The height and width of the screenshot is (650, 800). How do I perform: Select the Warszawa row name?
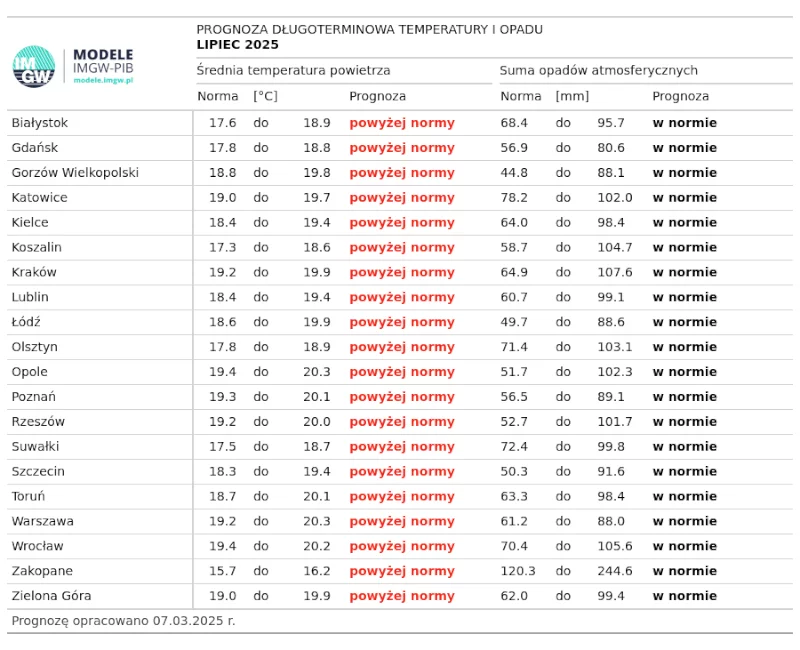[x=43, y=521]
